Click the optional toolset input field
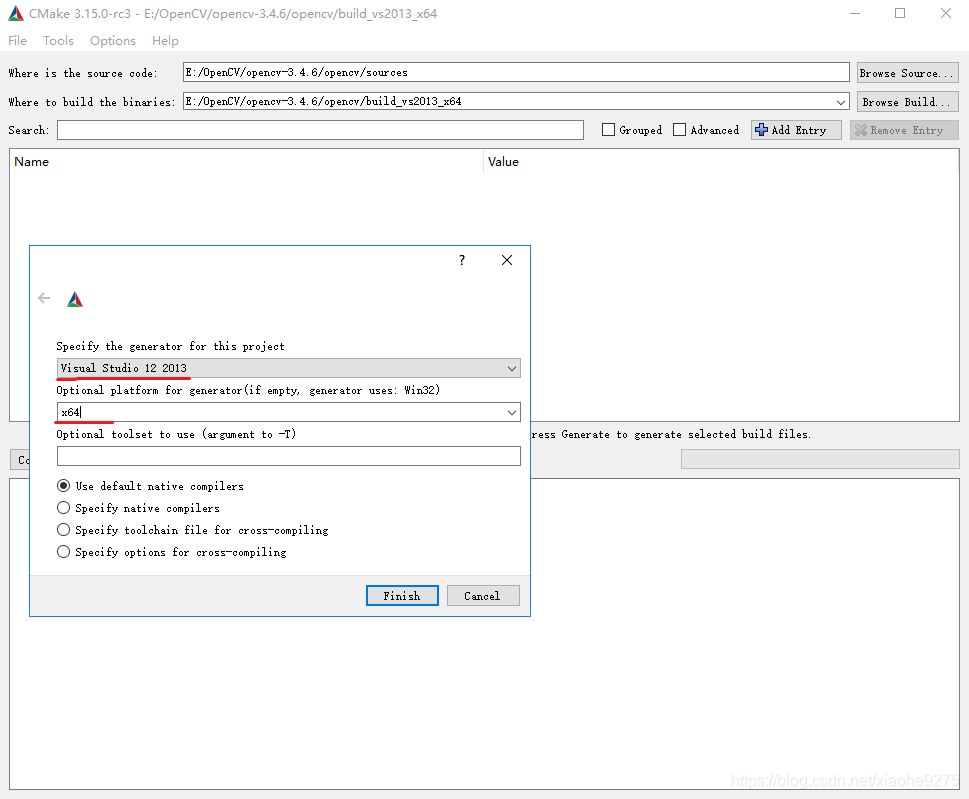 click(289, 456)
